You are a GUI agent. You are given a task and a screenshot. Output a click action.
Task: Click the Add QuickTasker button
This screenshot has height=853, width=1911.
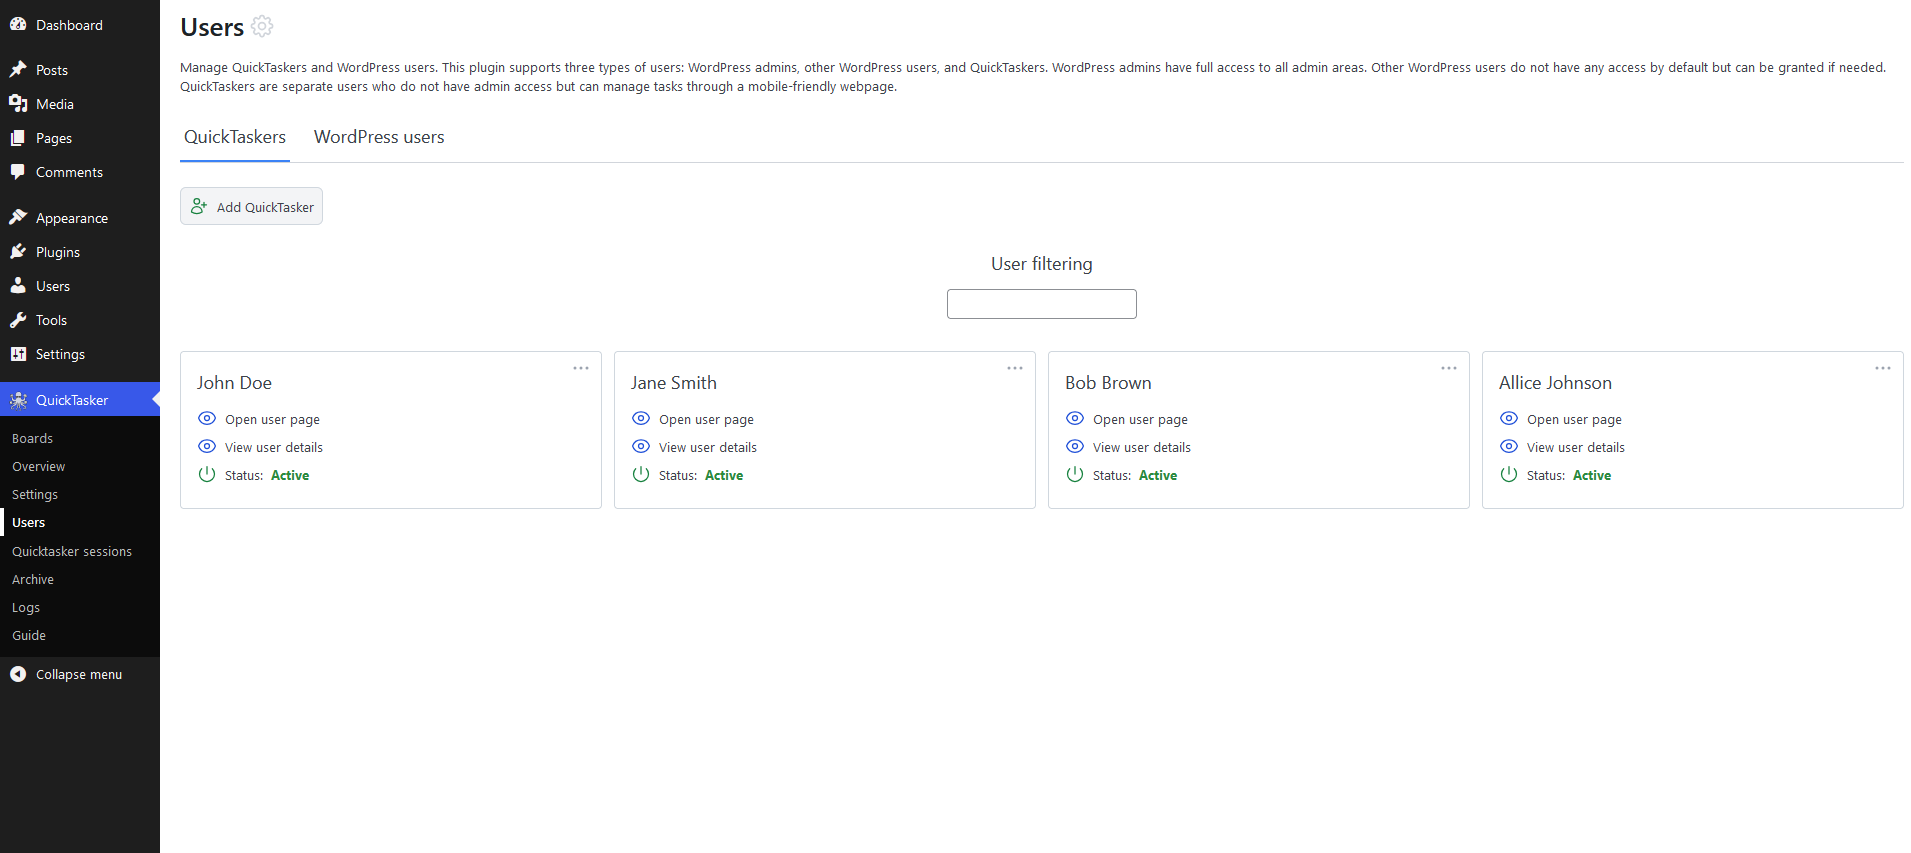(251, 206)
